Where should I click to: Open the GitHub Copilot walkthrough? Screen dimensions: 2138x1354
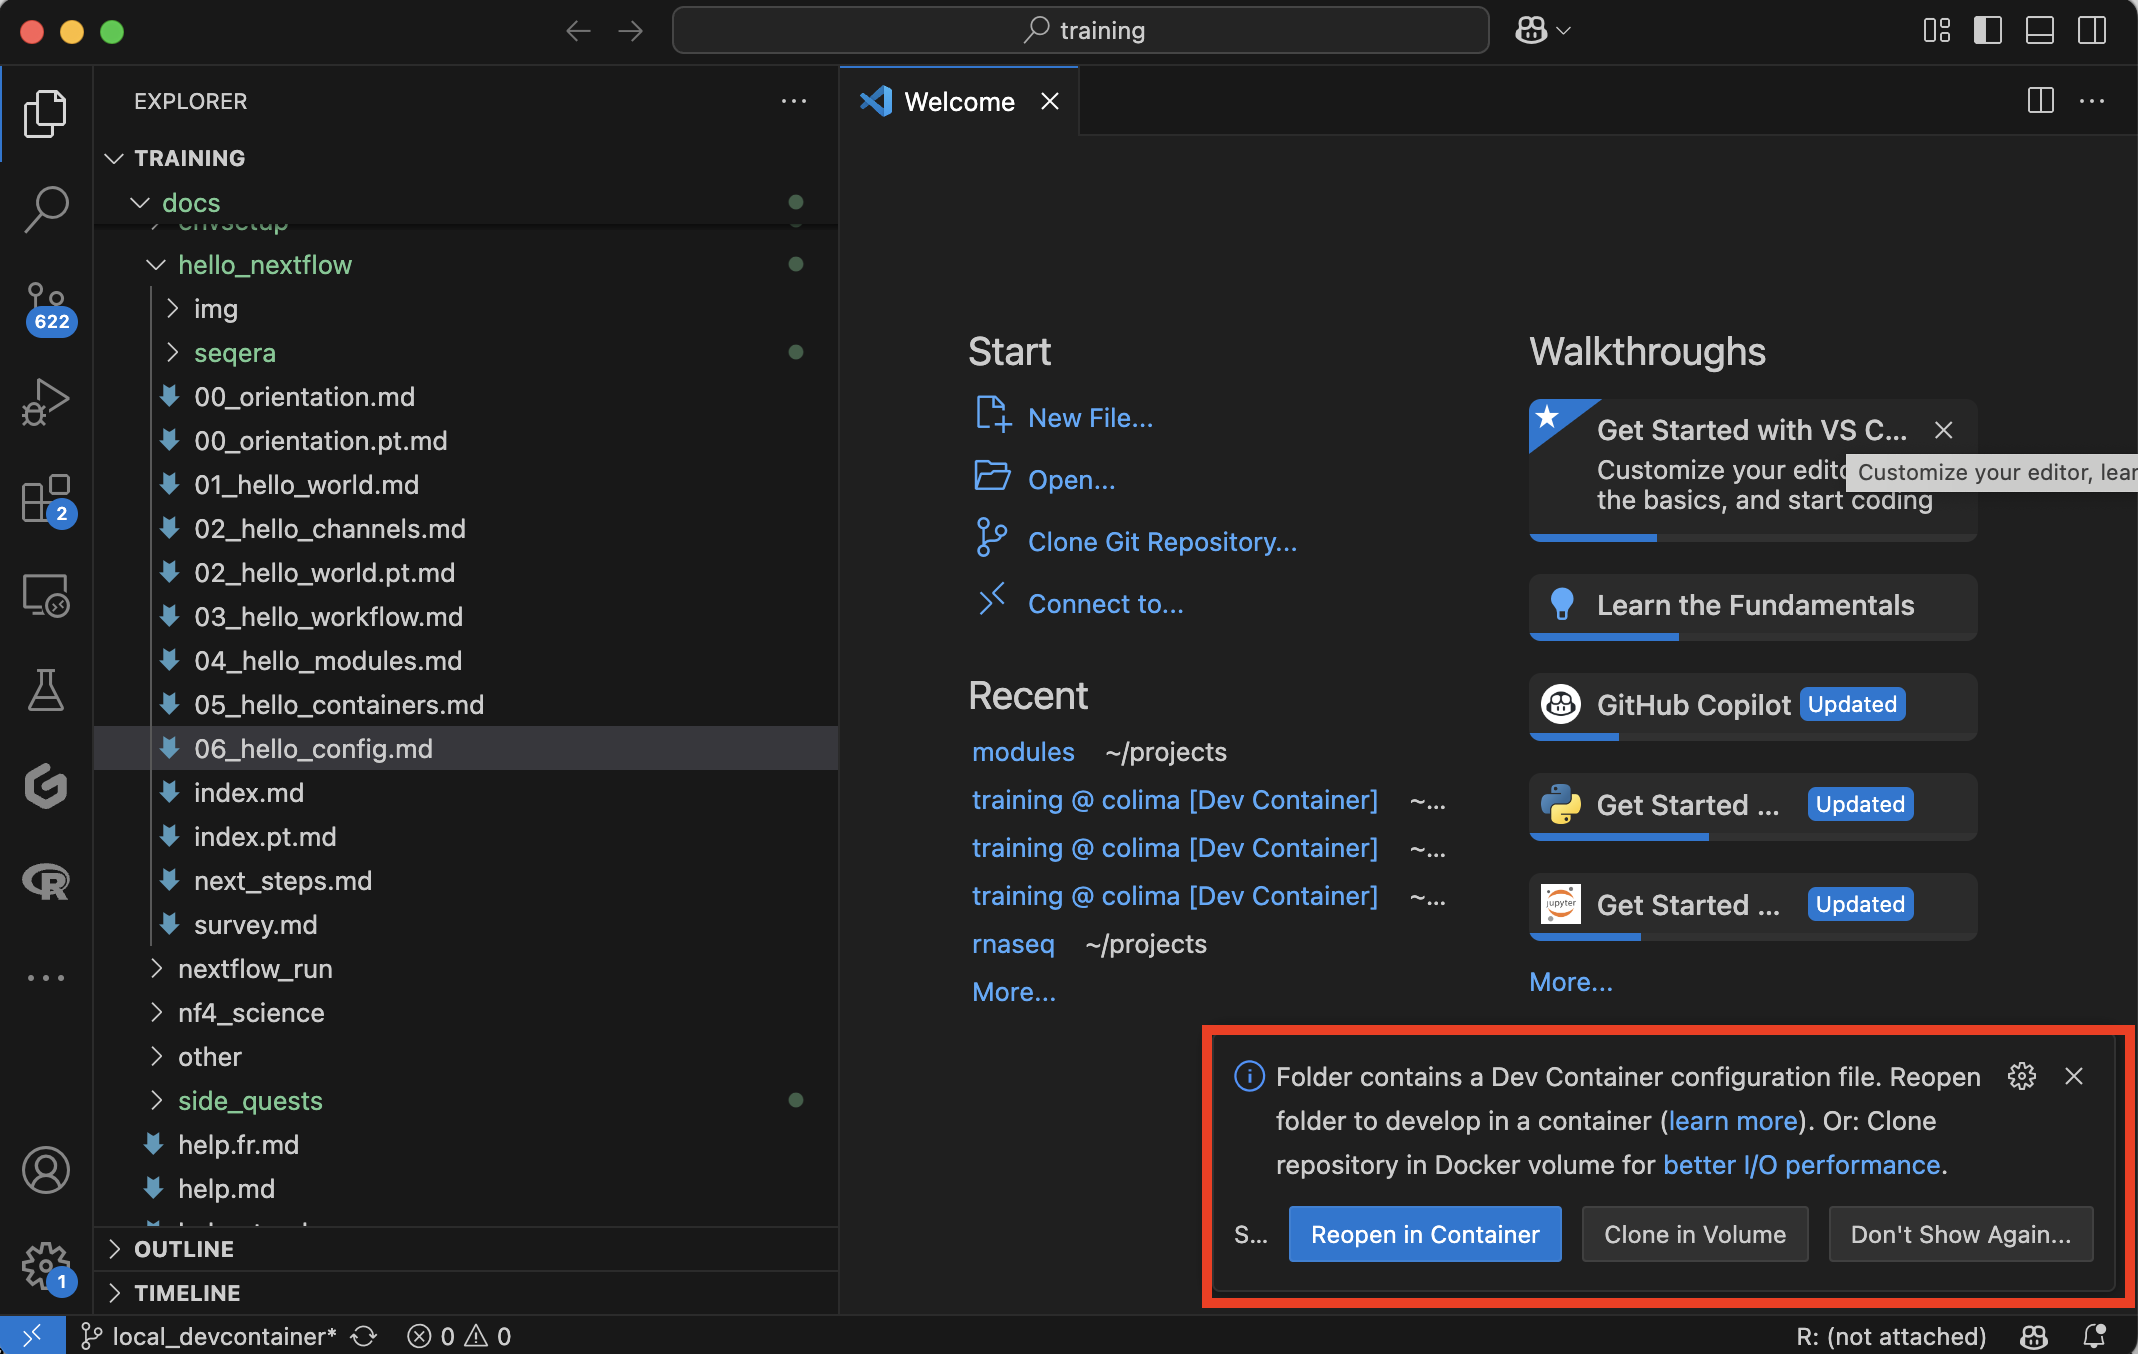(1753, 705)
